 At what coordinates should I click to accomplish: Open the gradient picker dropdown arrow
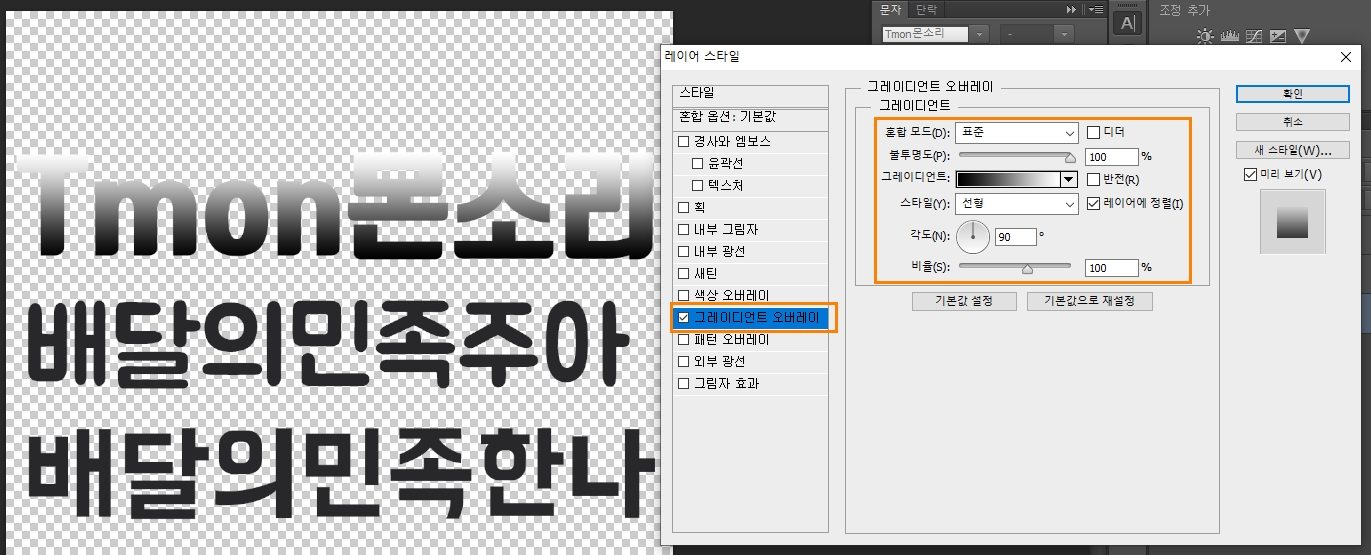point(1068,180)
